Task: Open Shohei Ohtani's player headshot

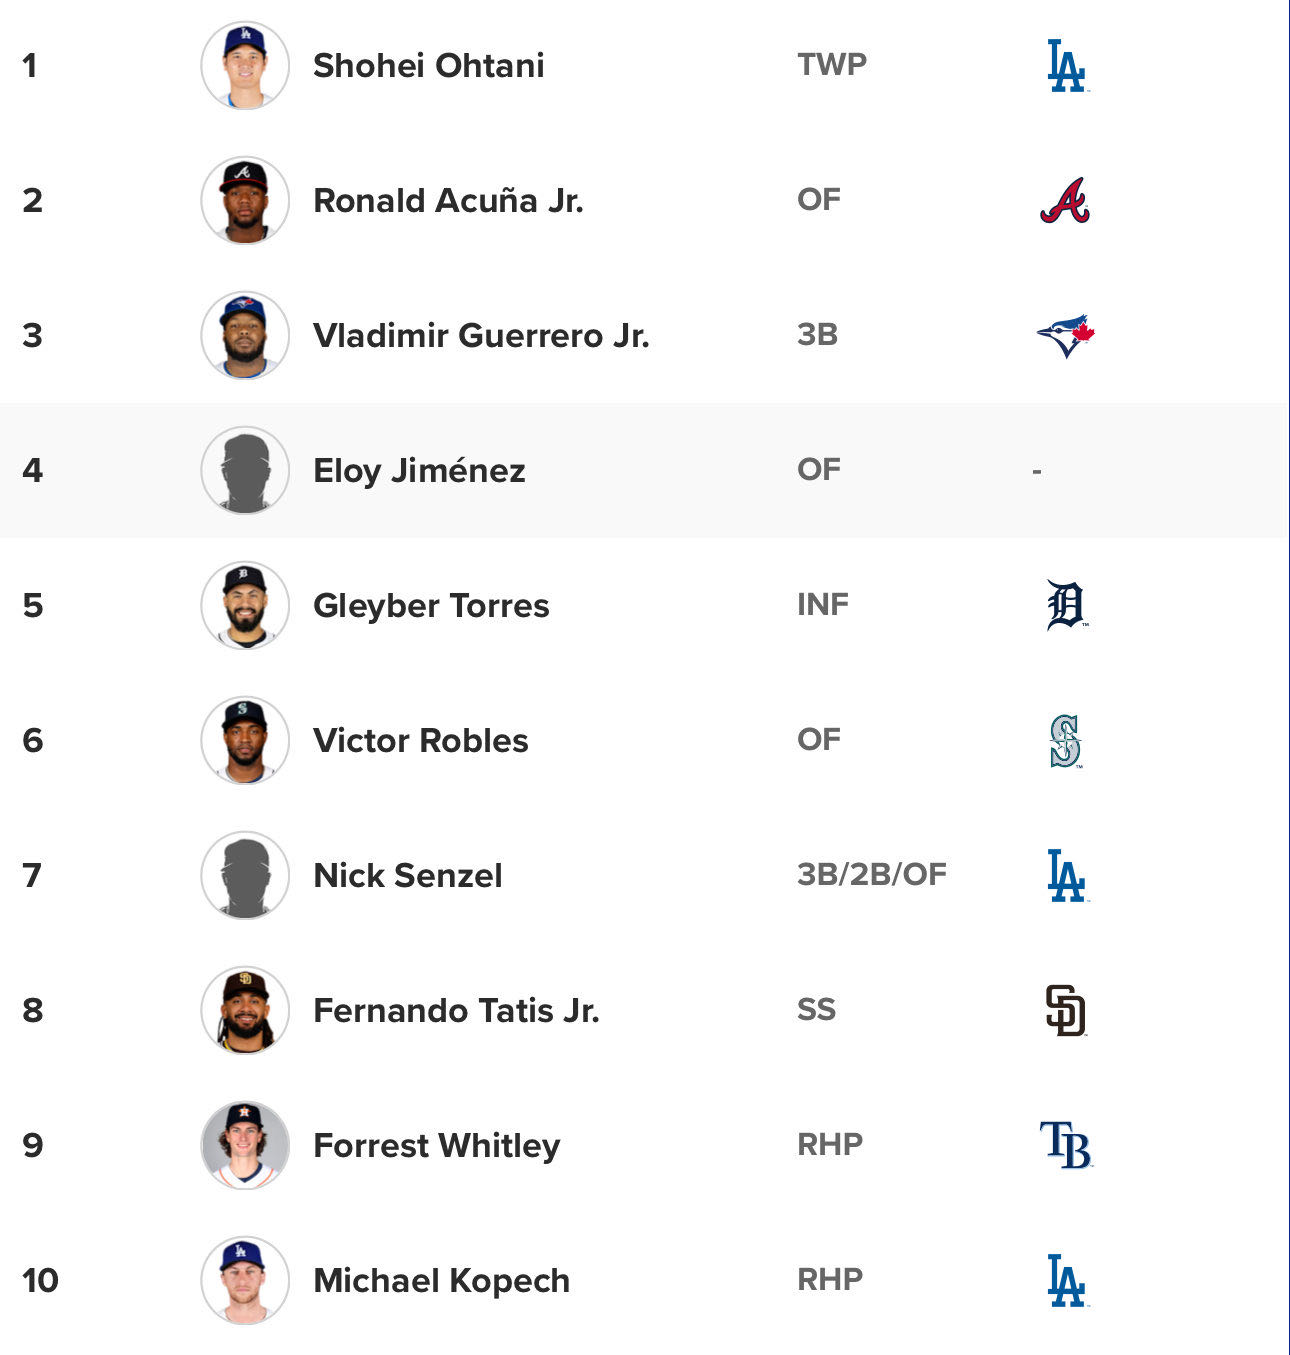Action: click(x=245, y=66)
